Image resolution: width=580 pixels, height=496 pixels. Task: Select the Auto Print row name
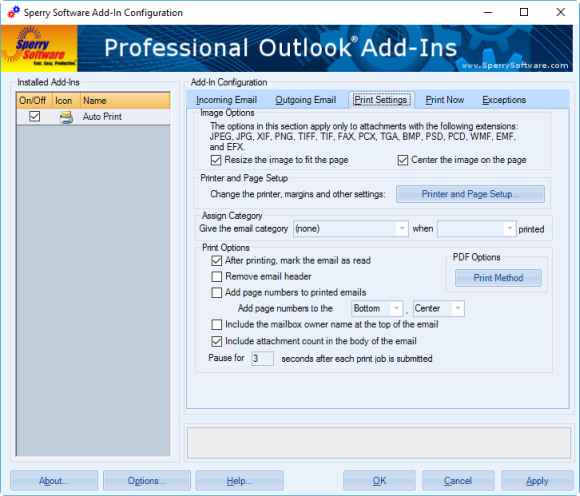pos(102,117)
